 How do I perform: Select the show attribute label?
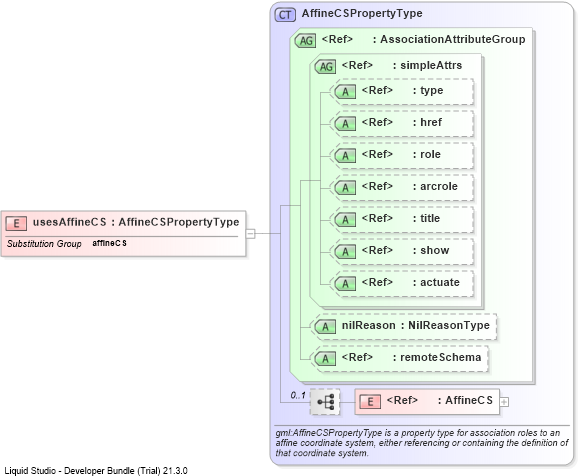point(435,250)
